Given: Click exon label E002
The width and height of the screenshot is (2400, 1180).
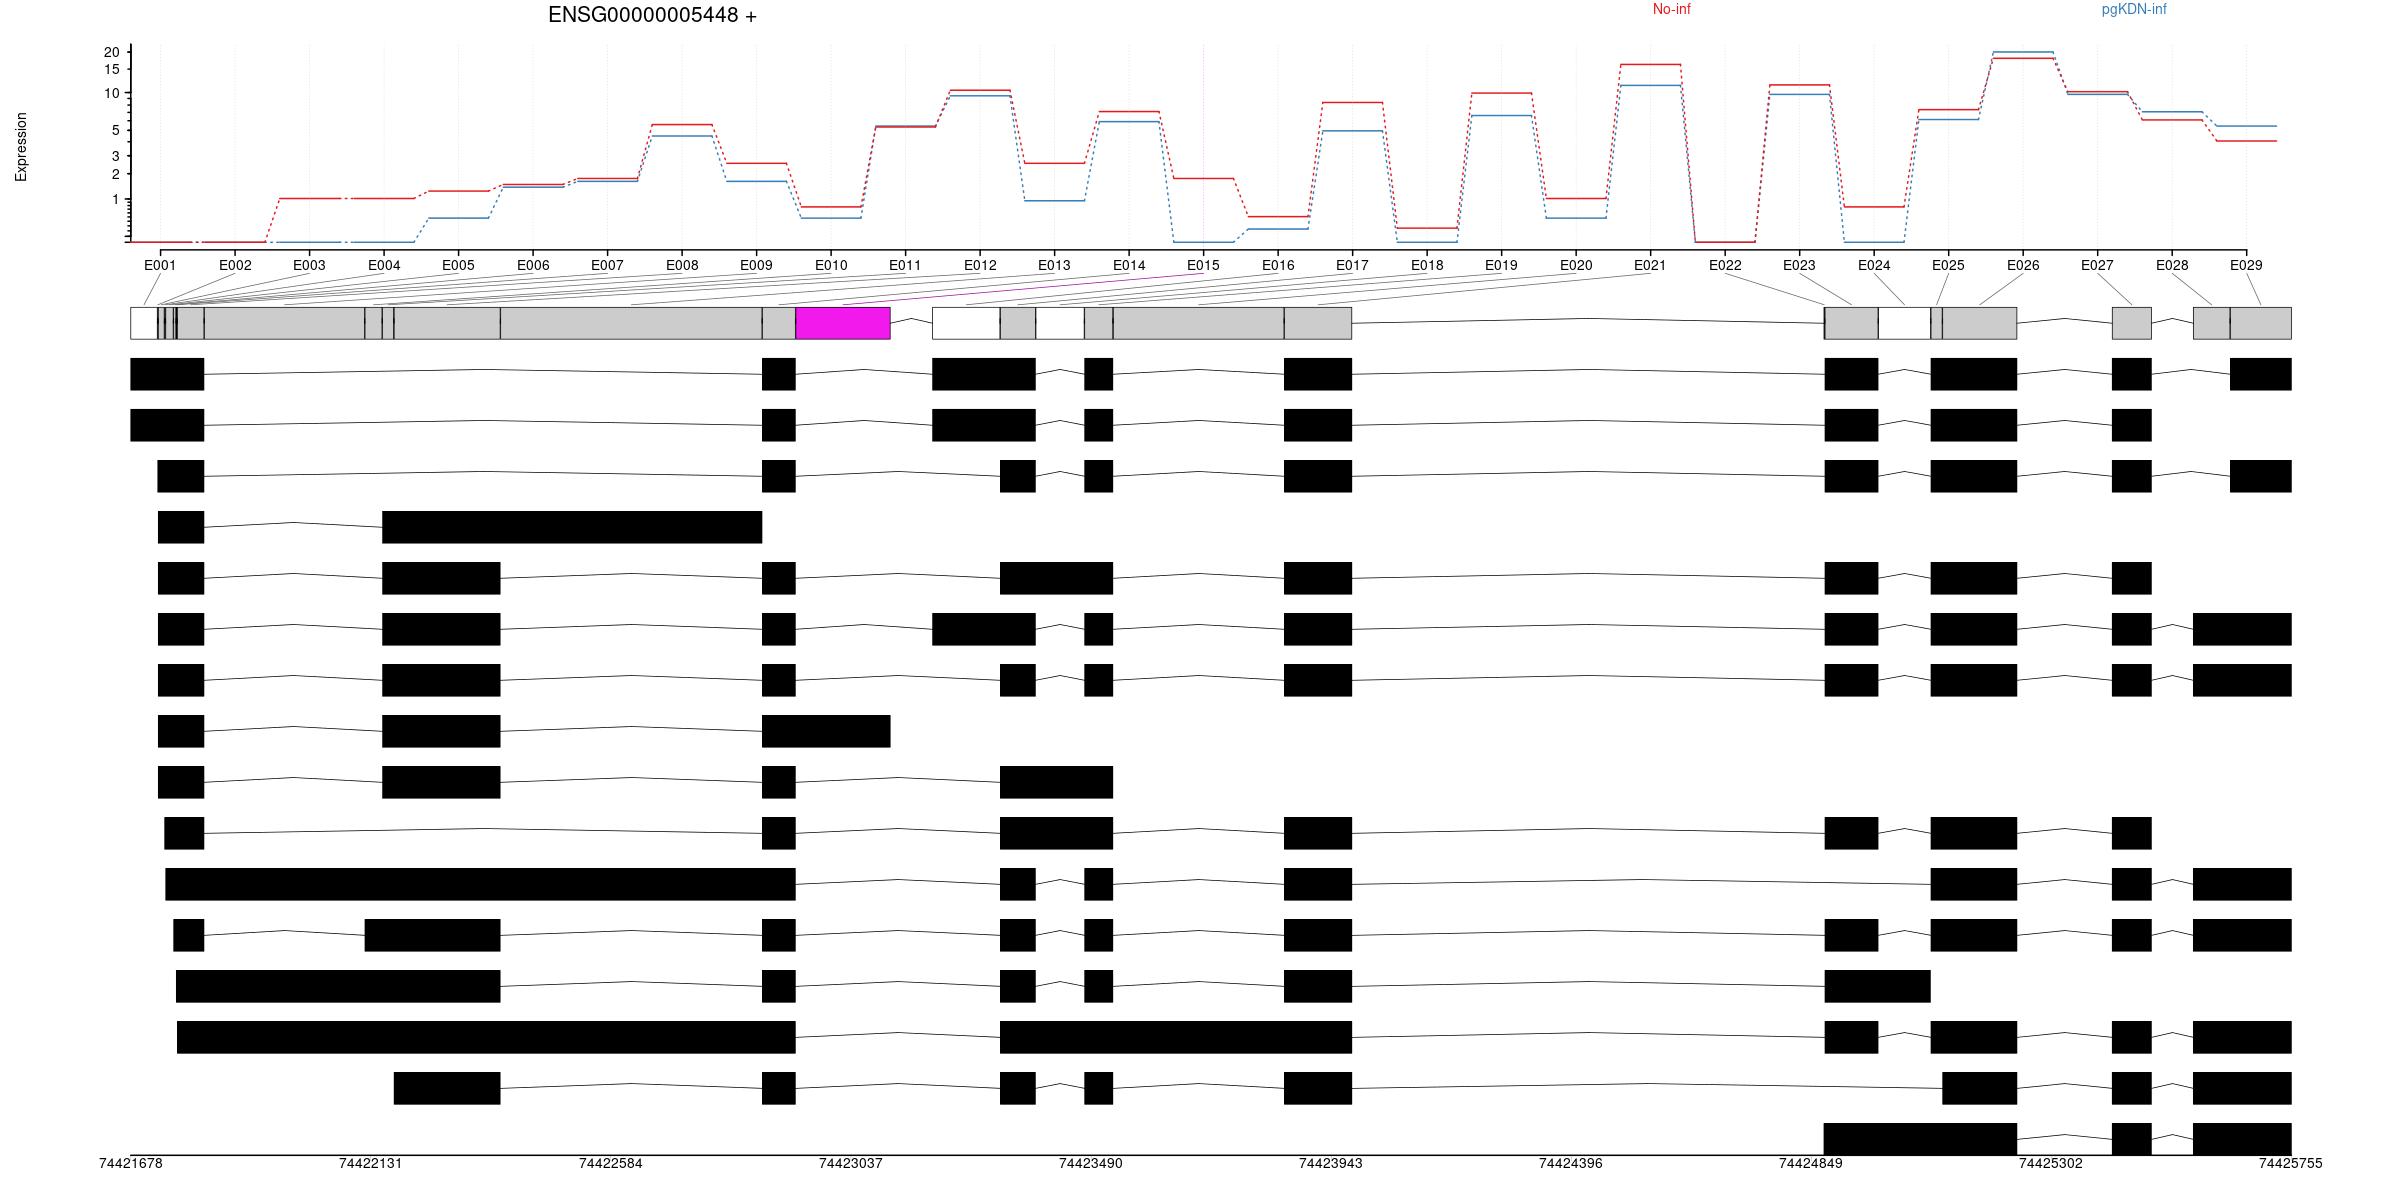Looking at the screenshot, I should pyautogui.click(x=235, y=265).
